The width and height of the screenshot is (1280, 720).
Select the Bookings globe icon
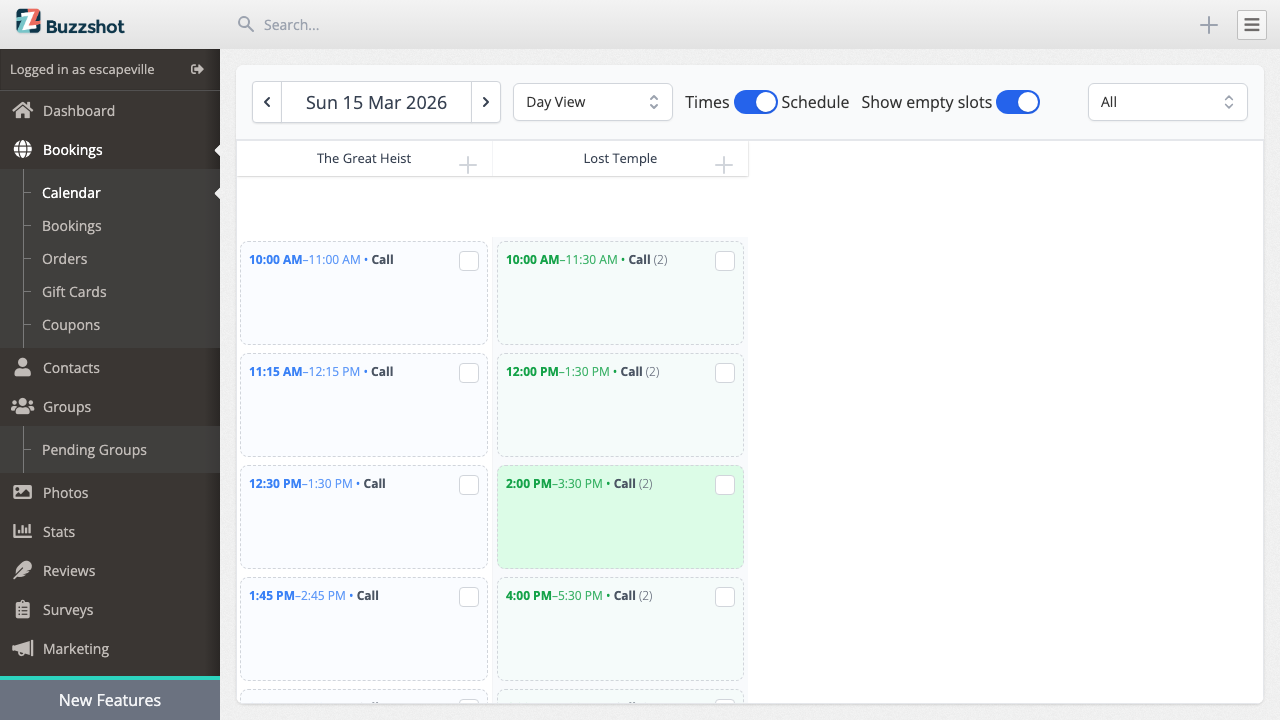tap(21, 149)
